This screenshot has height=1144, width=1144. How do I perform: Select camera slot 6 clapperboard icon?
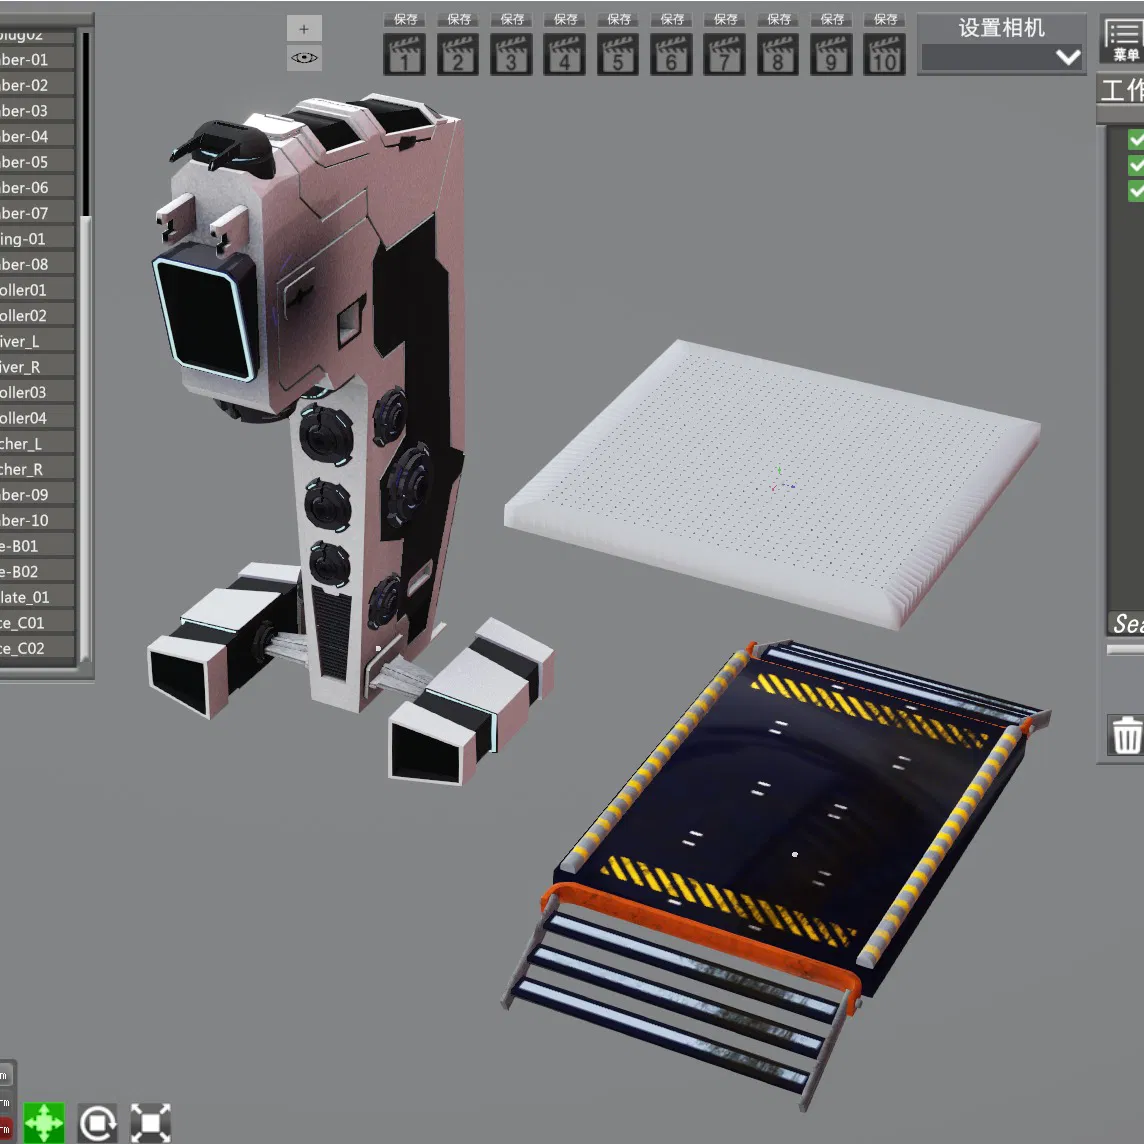pos(670,55)
